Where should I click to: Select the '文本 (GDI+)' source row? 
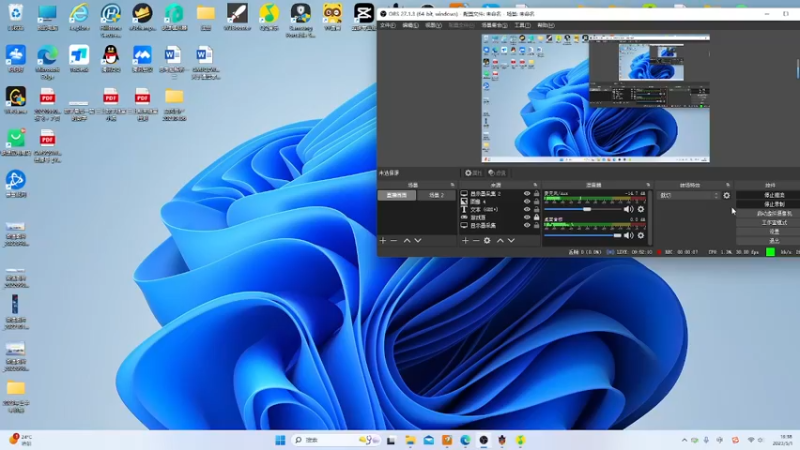(499, 209)
